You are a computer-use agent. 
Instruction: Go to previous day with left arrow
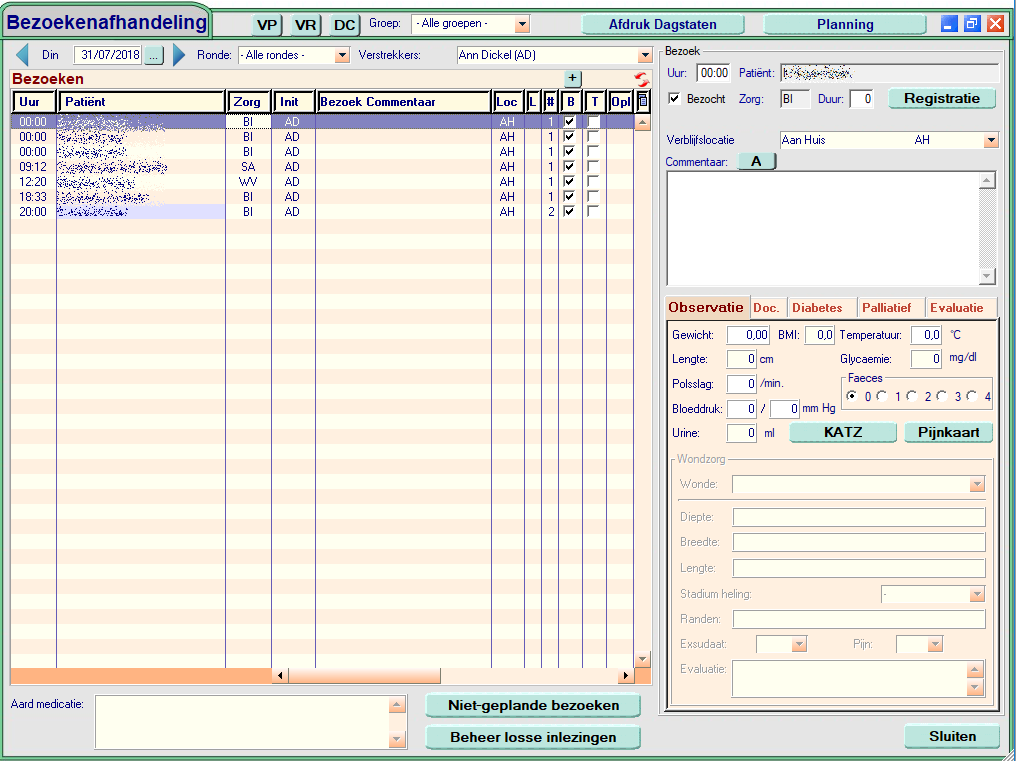(x=22, y=55)
